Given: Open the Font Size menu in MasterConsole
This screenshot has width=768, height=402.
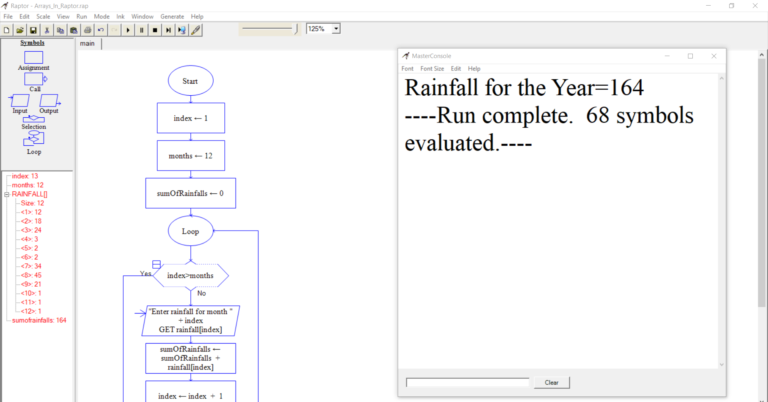Looking at the screenshot, I should click(x=431, y=68).
